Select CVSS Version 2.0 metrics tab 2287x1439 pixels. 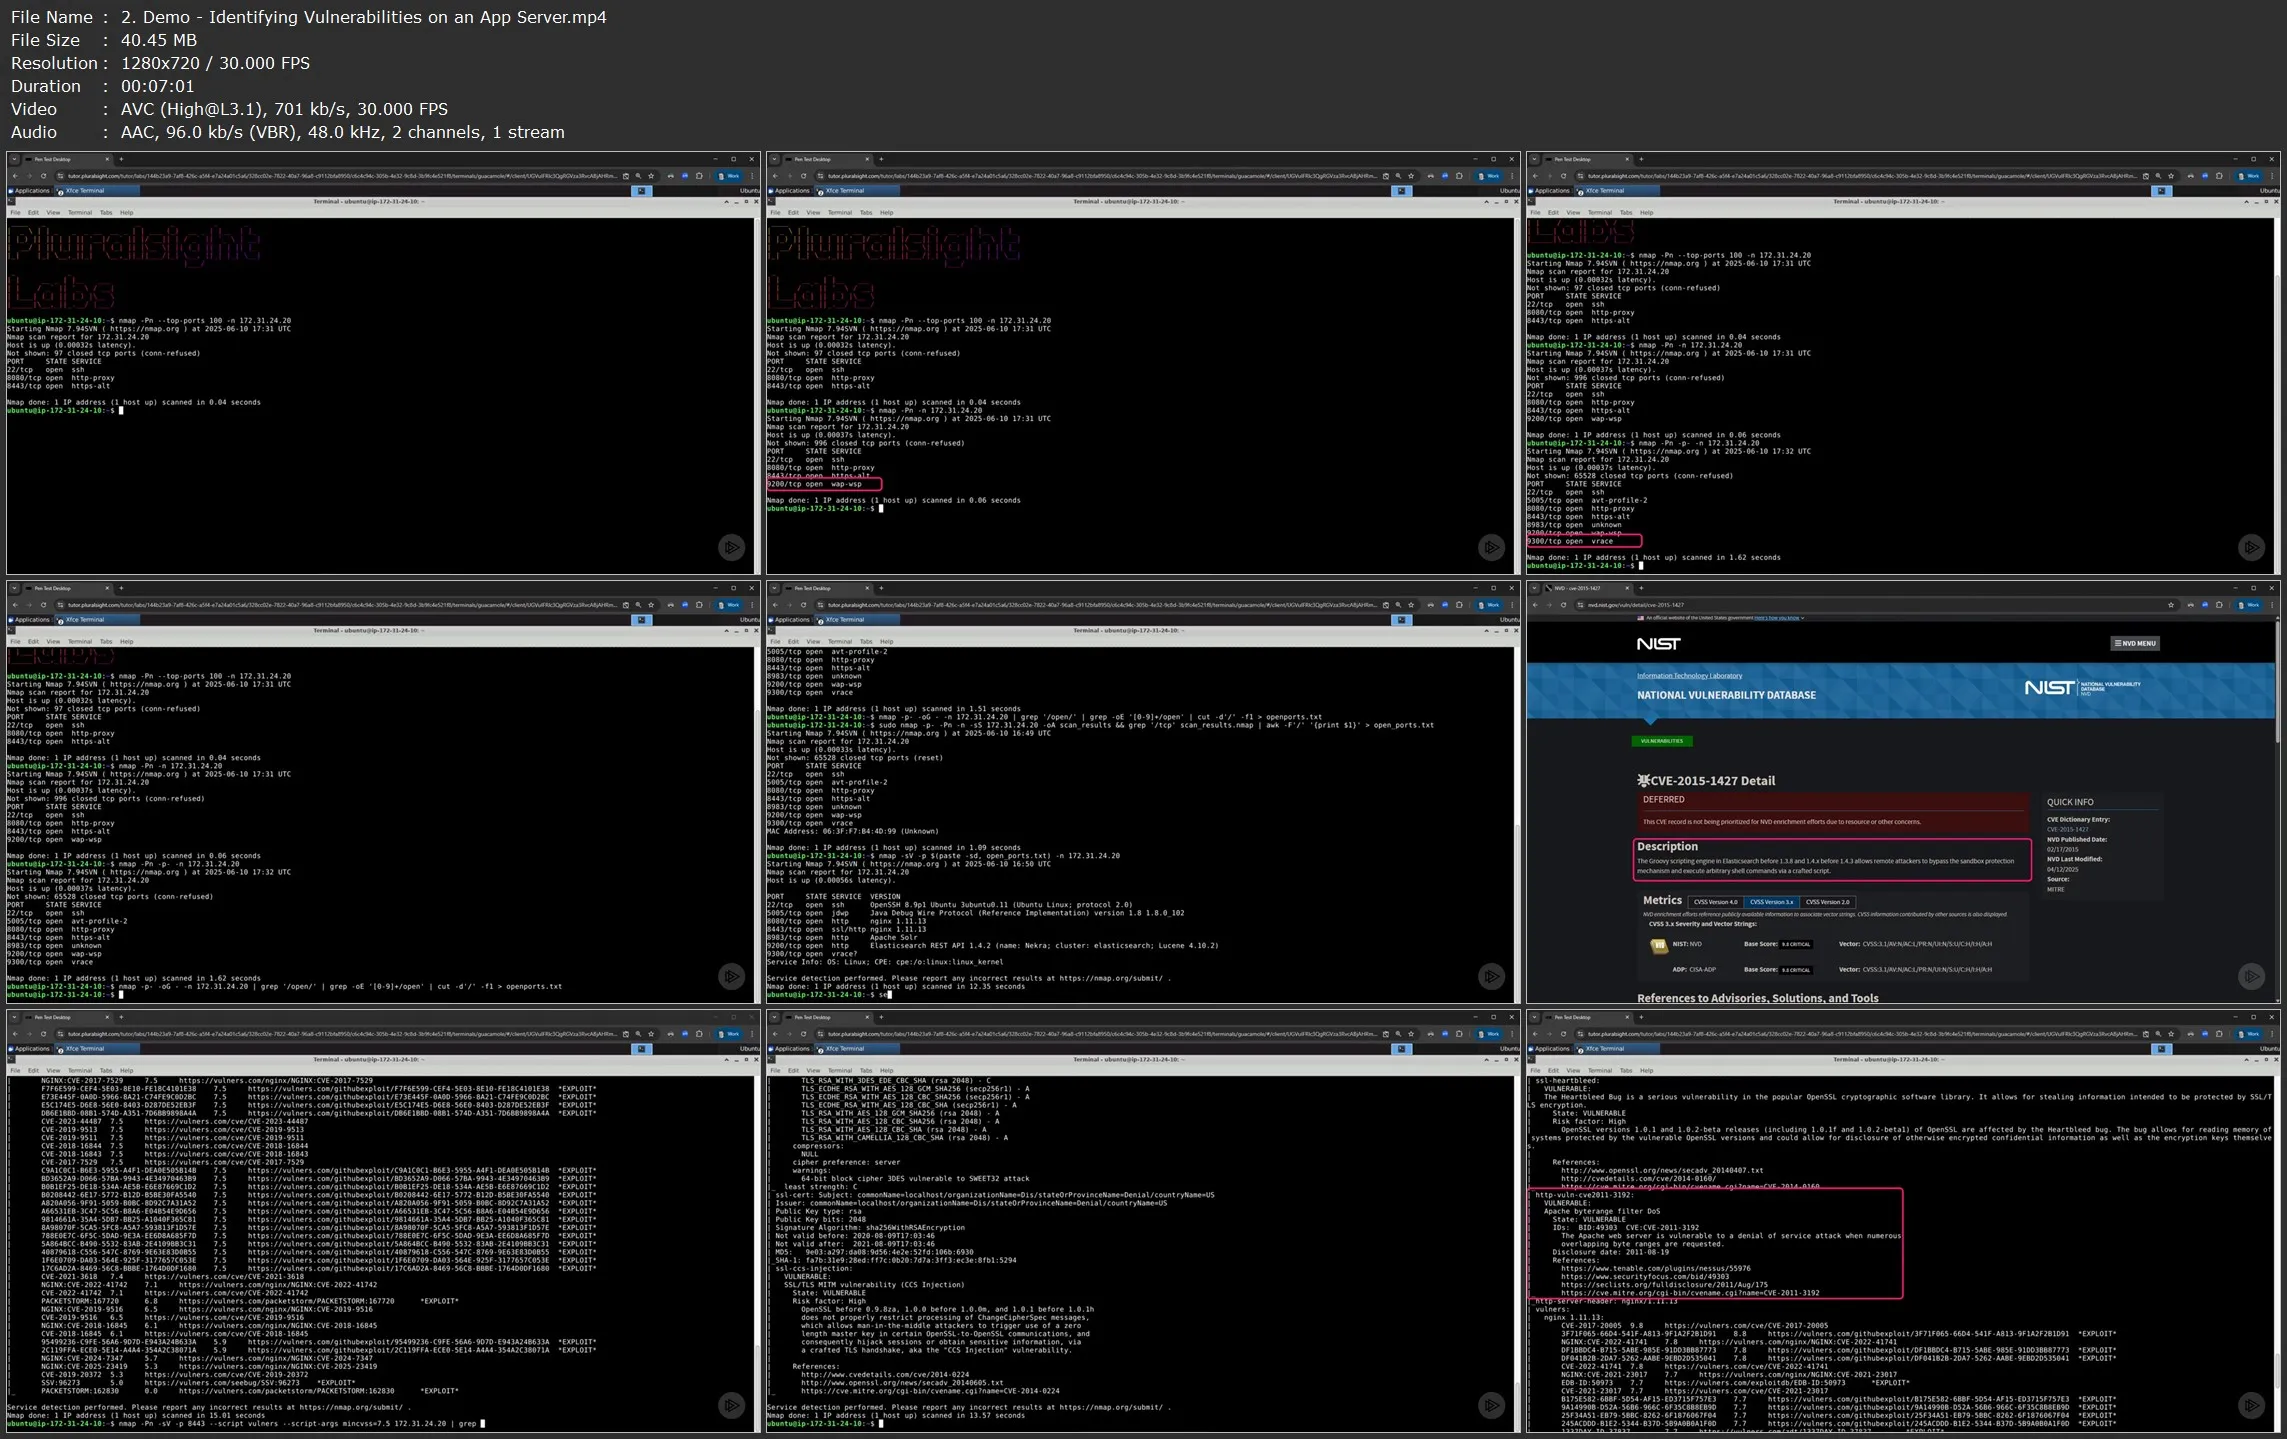click(1828, 902)
